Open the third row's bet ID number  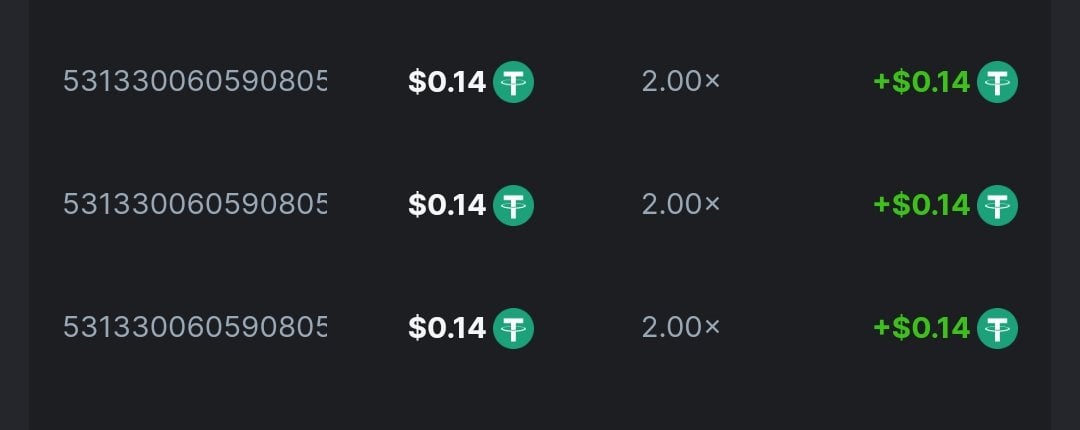coord(195,328)
